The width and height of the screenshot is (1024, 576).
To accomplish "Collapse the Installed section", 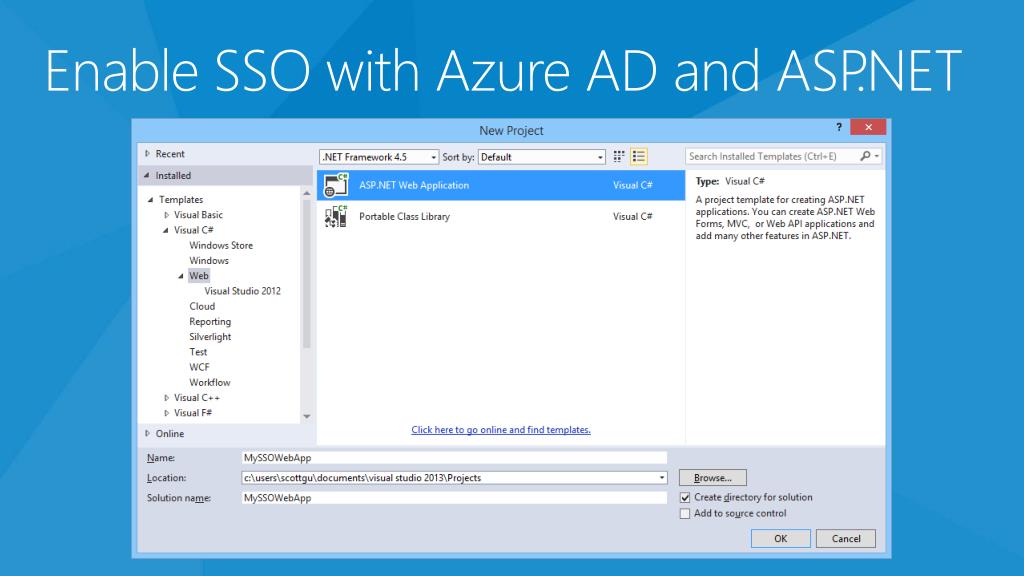I will click(x=147, y=175).
